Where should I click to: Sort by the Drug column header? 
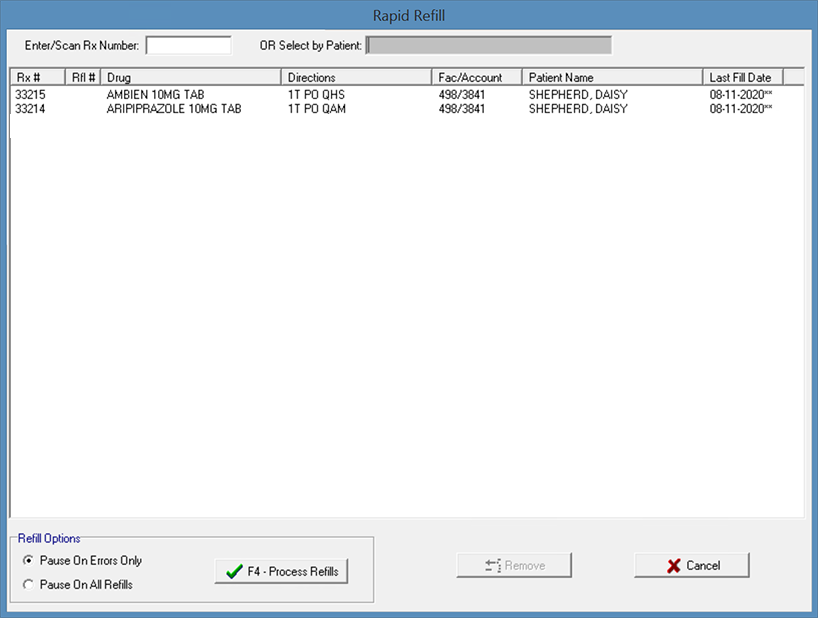(x=191, y=77)
